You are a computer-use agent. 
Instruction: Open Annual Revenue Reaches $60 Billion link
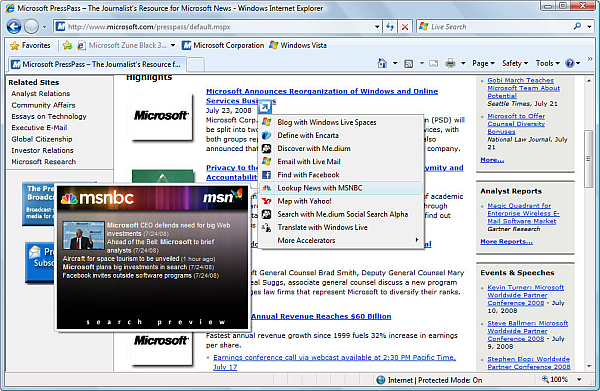[321, 316]
